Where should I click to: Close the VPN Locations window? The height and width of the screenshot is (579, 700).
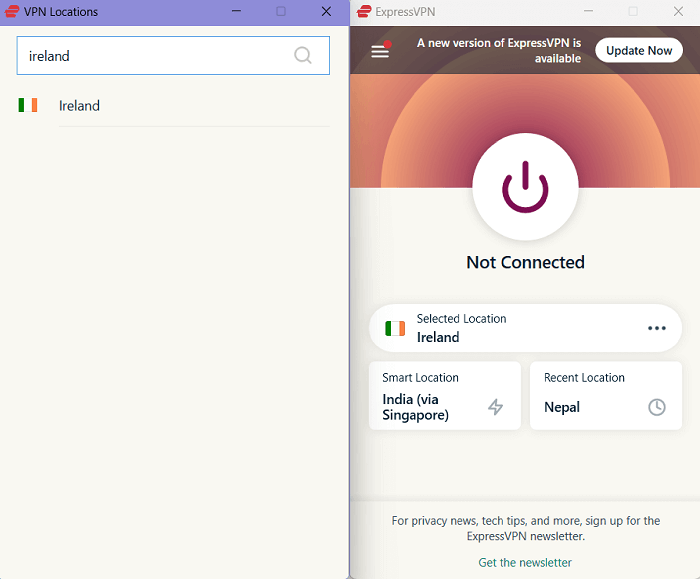click(326, 12)
